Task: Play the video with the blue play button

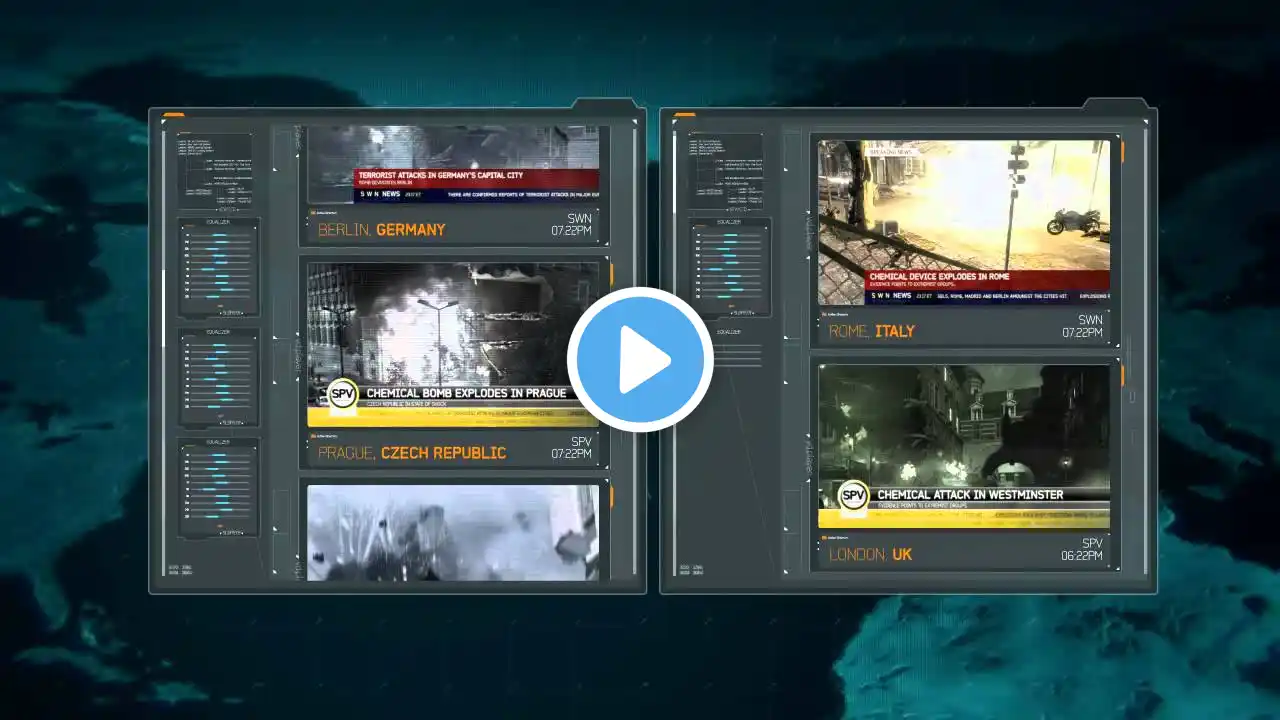Action: click(x=640, y=360)
